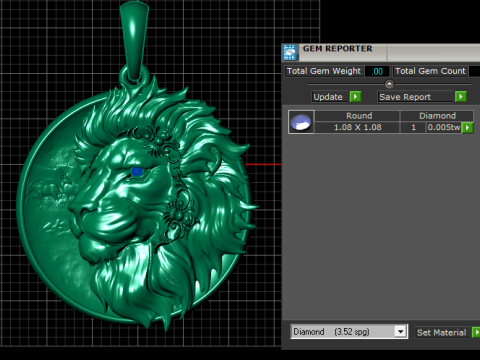Select the Round shape cell
The image size is (480, 360).
[357, 116]
